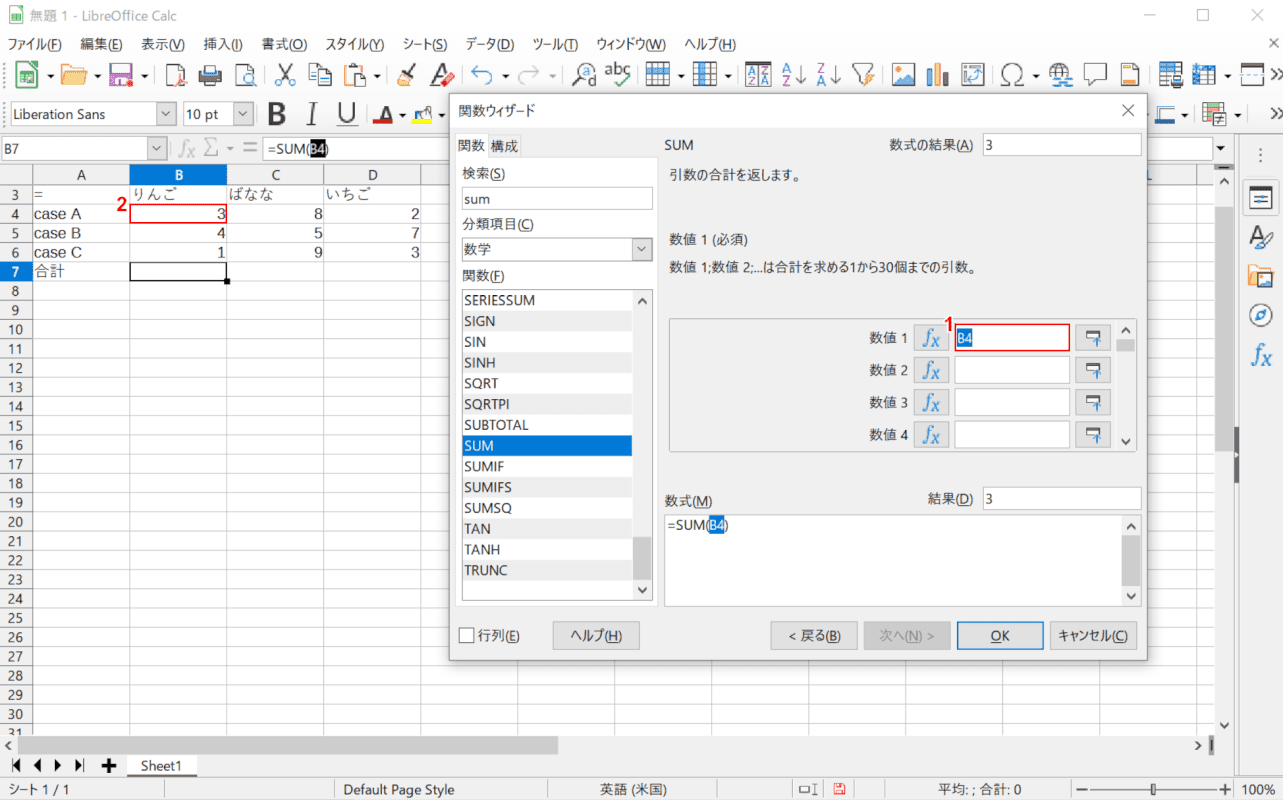This screenshot has height=800, width=1283.
Task: Toggle Italic formatting
Action: click(312, 114)
